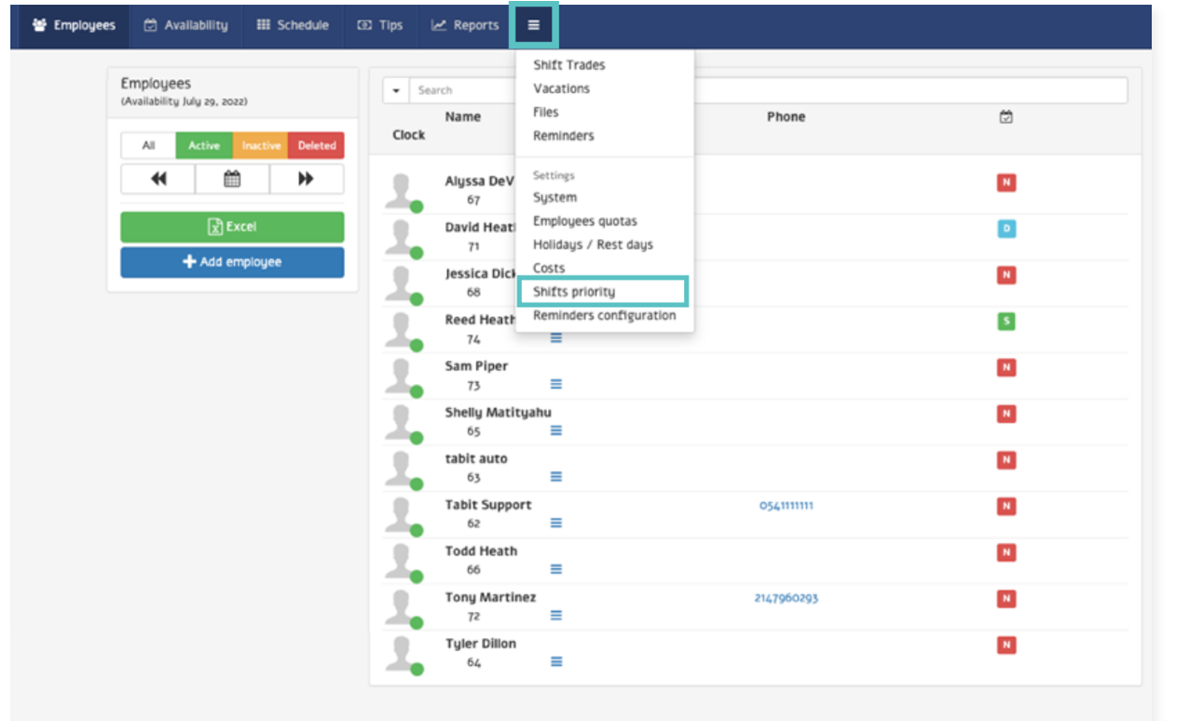Select Shifts priority from the settings menu
This screenshot has width=1191, height=722.
[x=572, y=291]
